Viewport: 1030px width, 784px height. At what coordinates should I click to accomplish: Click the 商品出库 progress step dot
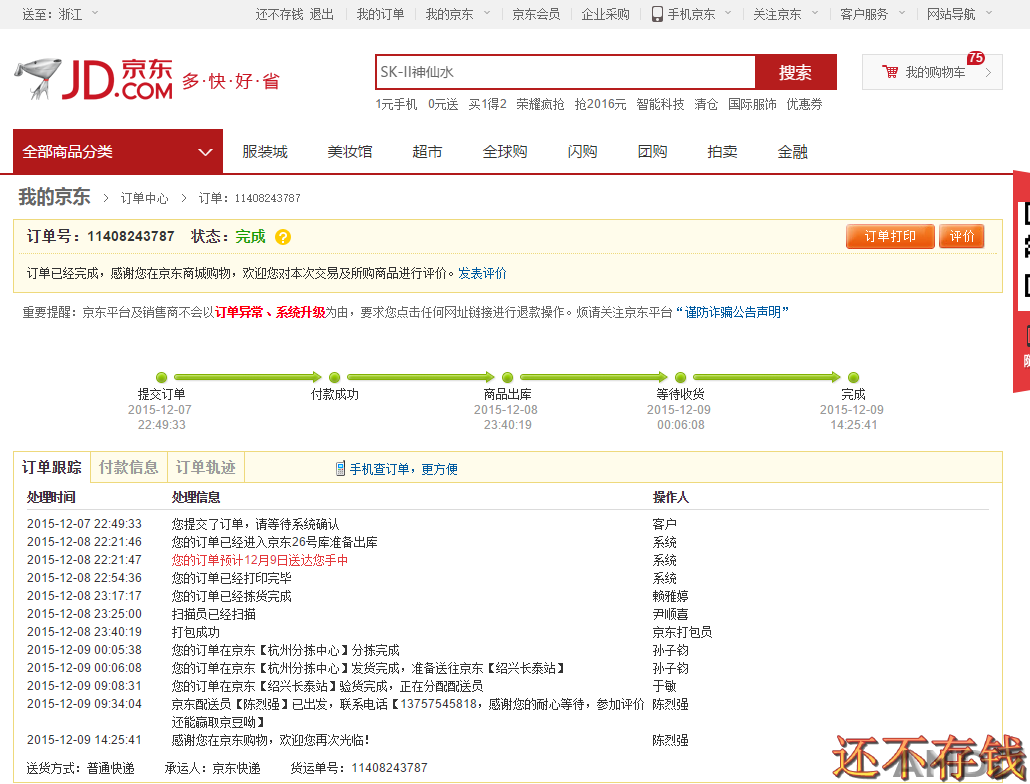tap(507, 377)
